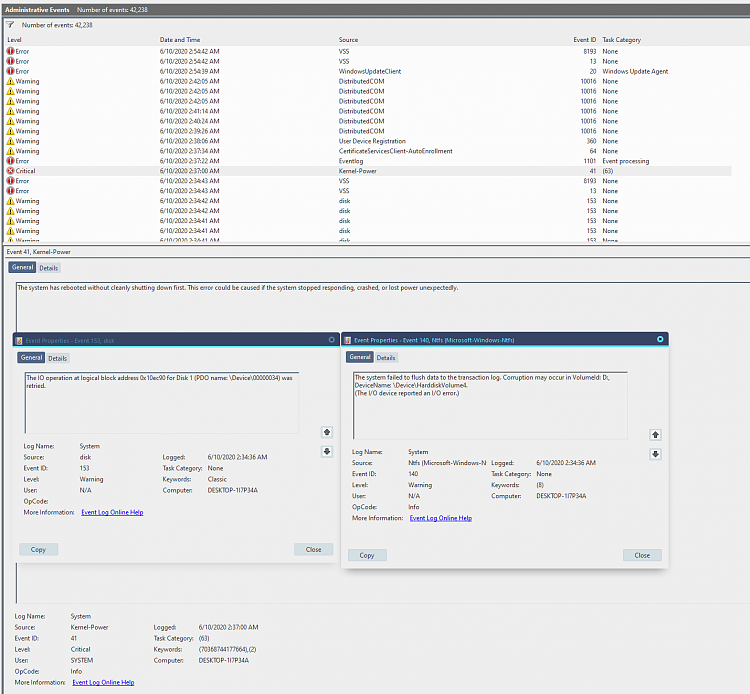Select DistributedCOM row at 2:41:14 AM

(x=368, y=111)
